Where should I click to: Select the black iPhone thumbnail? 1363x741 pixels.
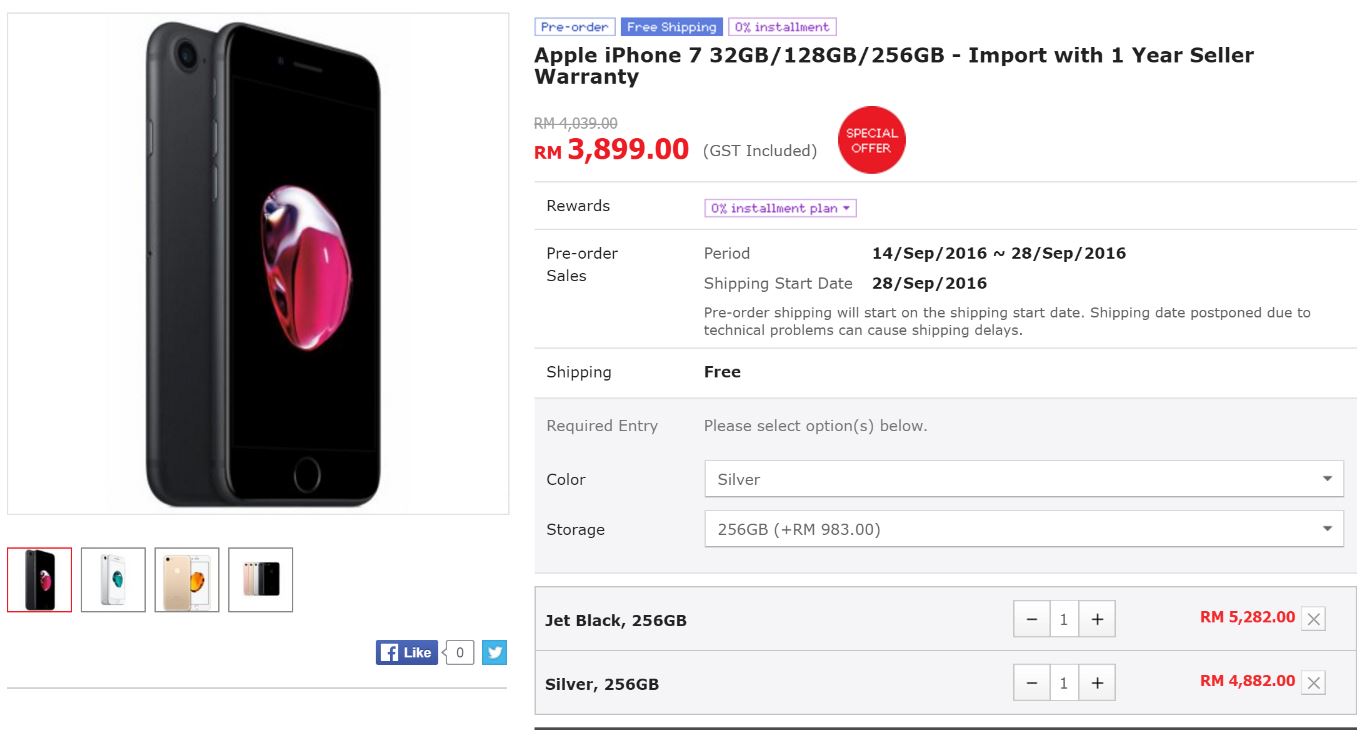pyautogui.click(x=40, y=579)
